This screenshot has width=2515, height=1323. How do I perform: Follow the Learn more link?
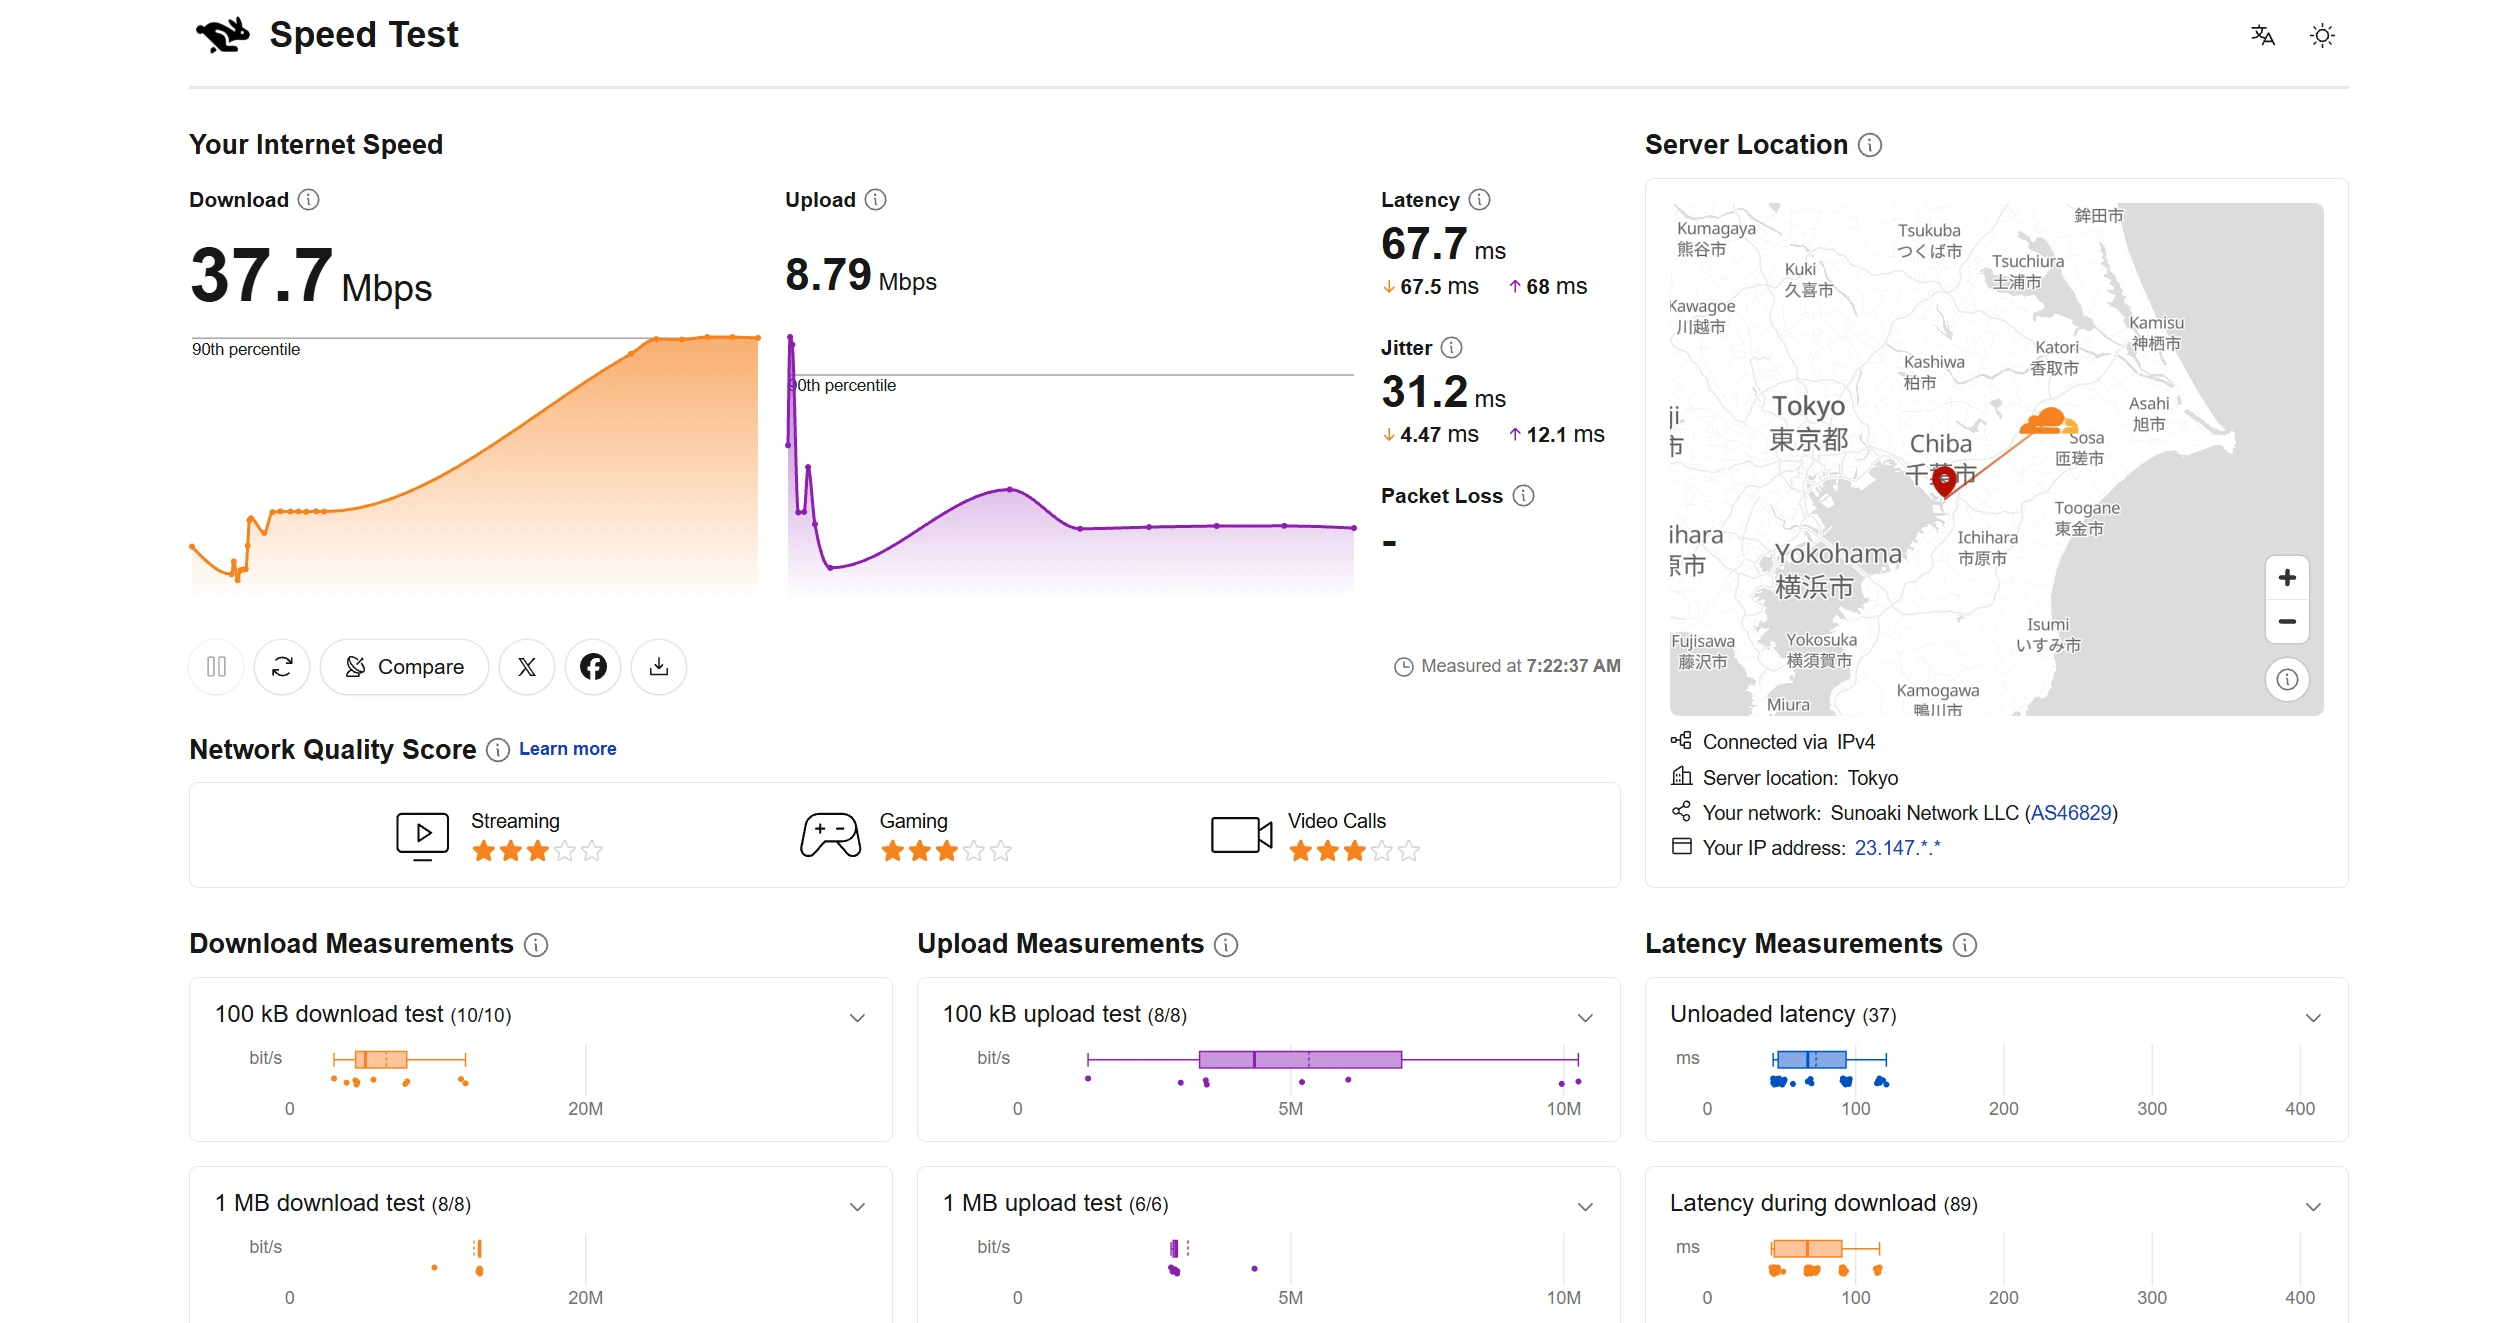567,749
